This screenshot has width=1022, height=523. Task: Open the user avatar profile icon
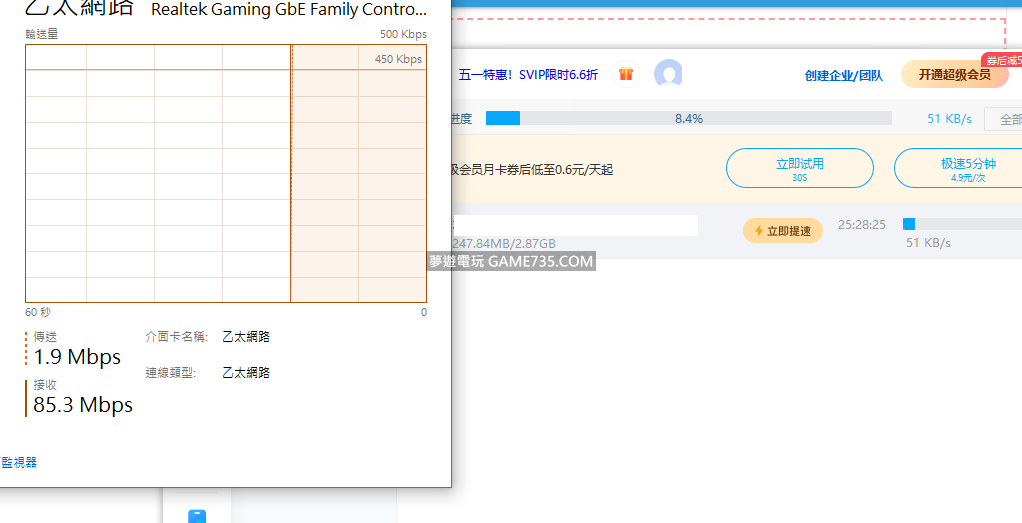pyautogui.click(x=668, y=74)
